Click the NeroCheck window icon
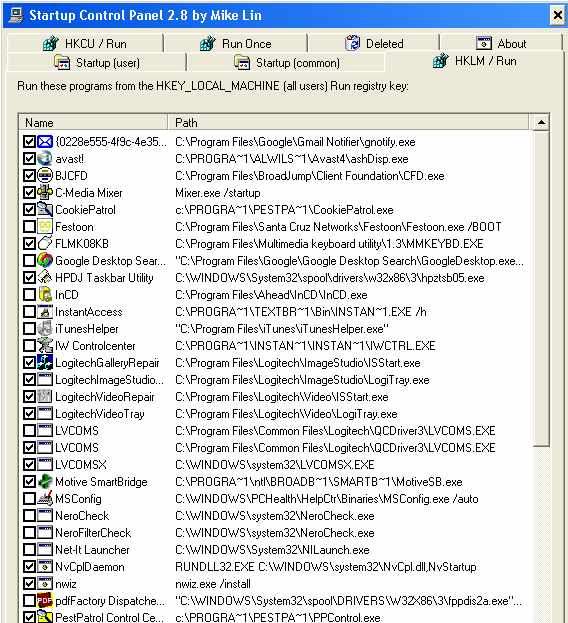This screenshot has height=623, width=568. coord(45,516)
